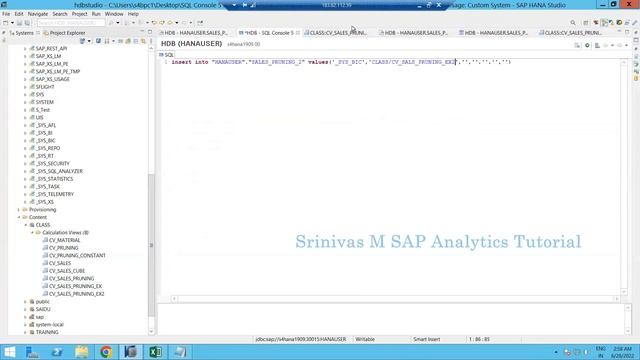Open the Help menu
The image size is (640, 360).
tap(133, 14)
